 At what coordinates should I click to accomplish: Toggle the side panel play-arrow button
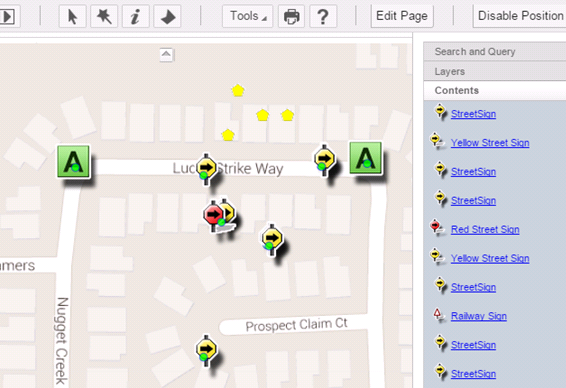point(7,16)
